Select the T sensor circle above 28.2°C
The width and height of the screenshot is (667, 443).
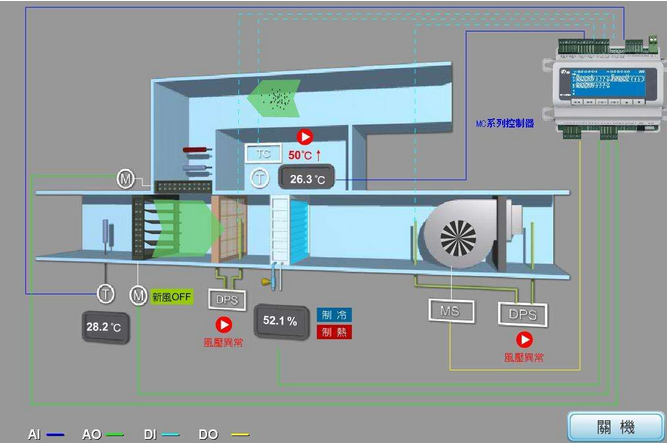pyautogui.click(x=105, y=294)
